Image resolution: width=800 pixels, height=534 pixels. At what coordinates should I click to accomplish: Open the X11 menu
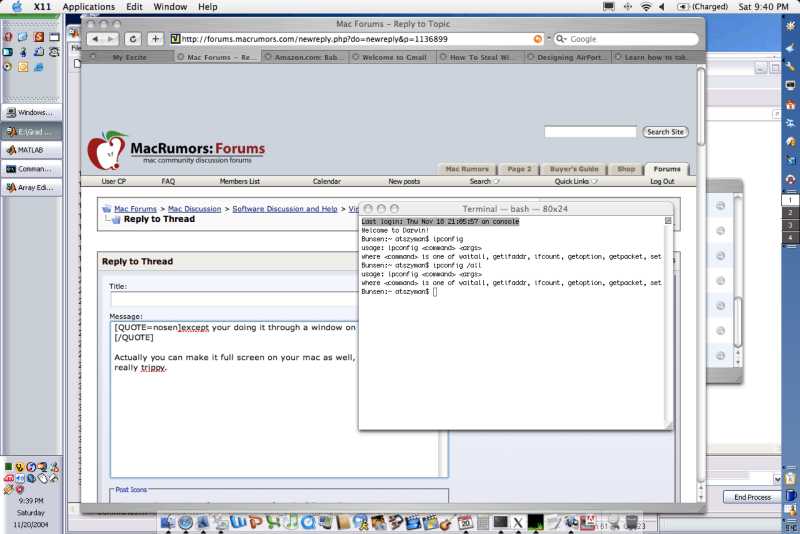tap(42, 7)
